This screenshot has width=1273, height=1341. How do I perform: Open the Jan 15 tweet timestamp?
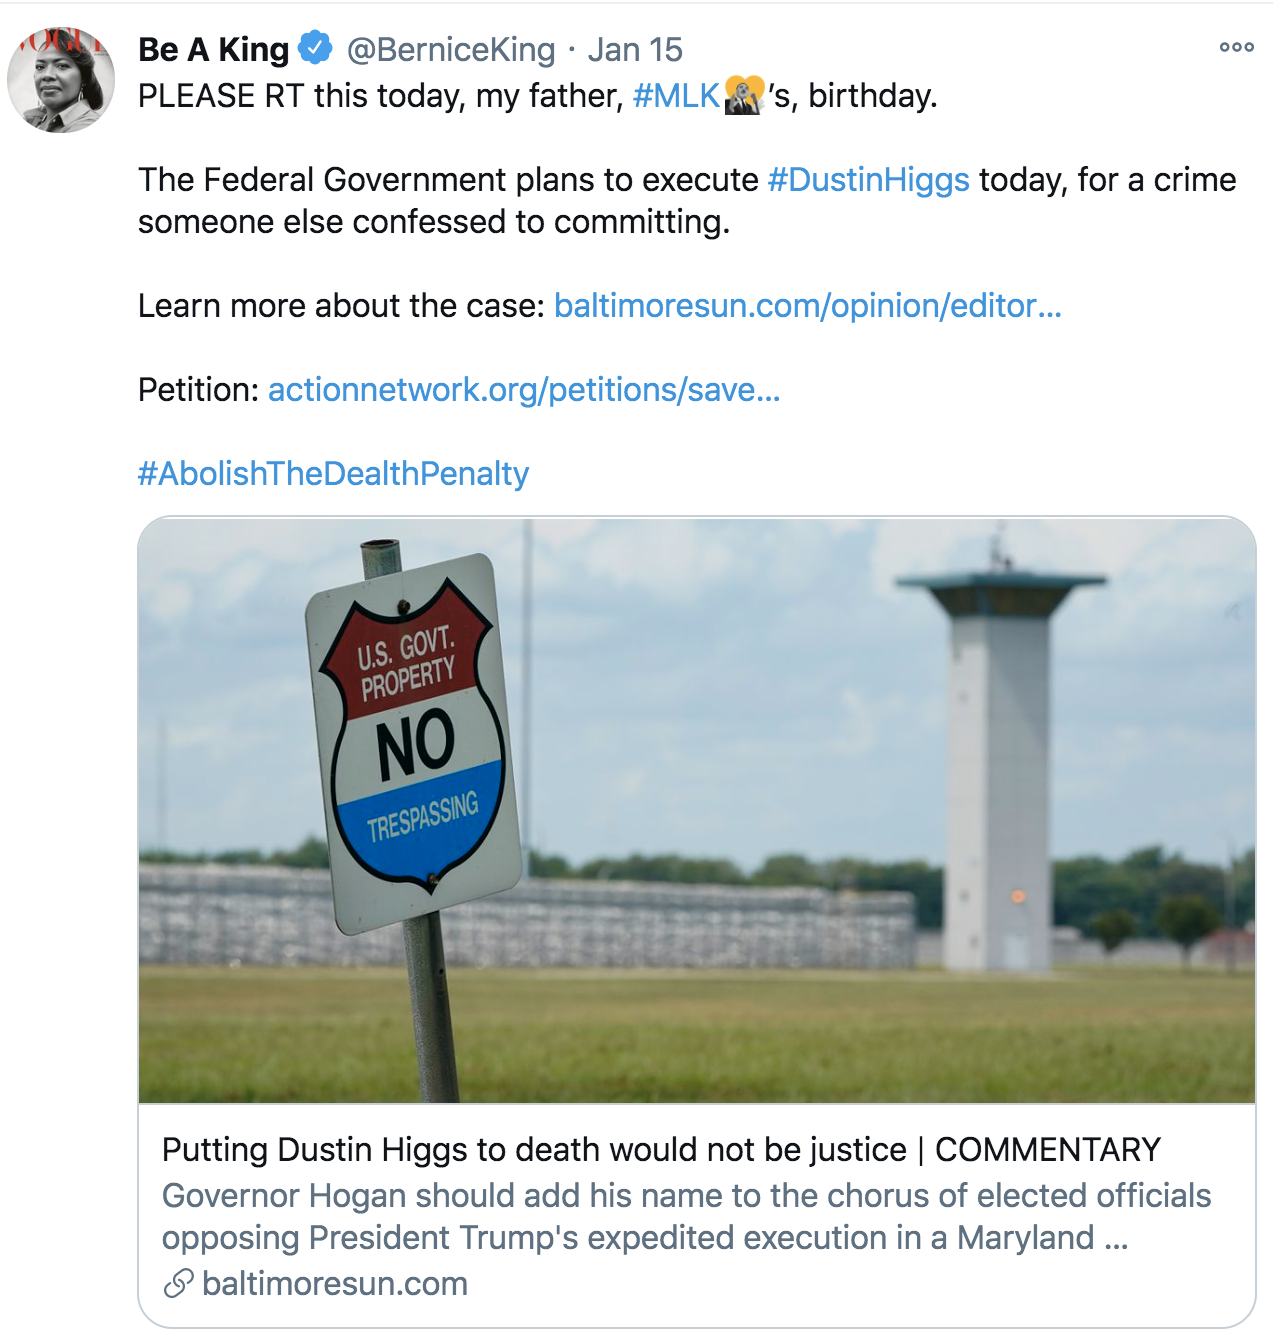pos(635,49)
